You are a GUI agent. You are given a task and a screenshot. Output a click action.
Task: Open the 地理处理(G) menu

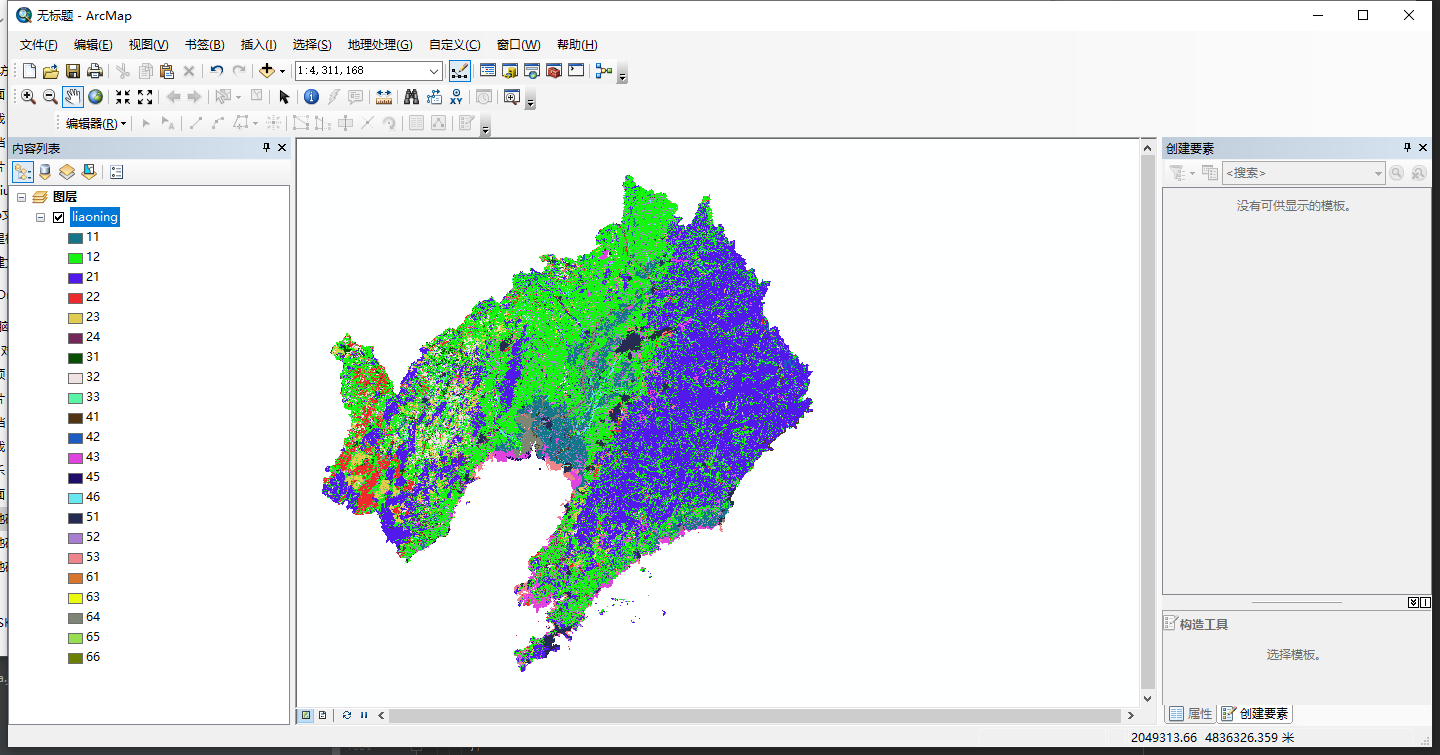coord(379,44)
